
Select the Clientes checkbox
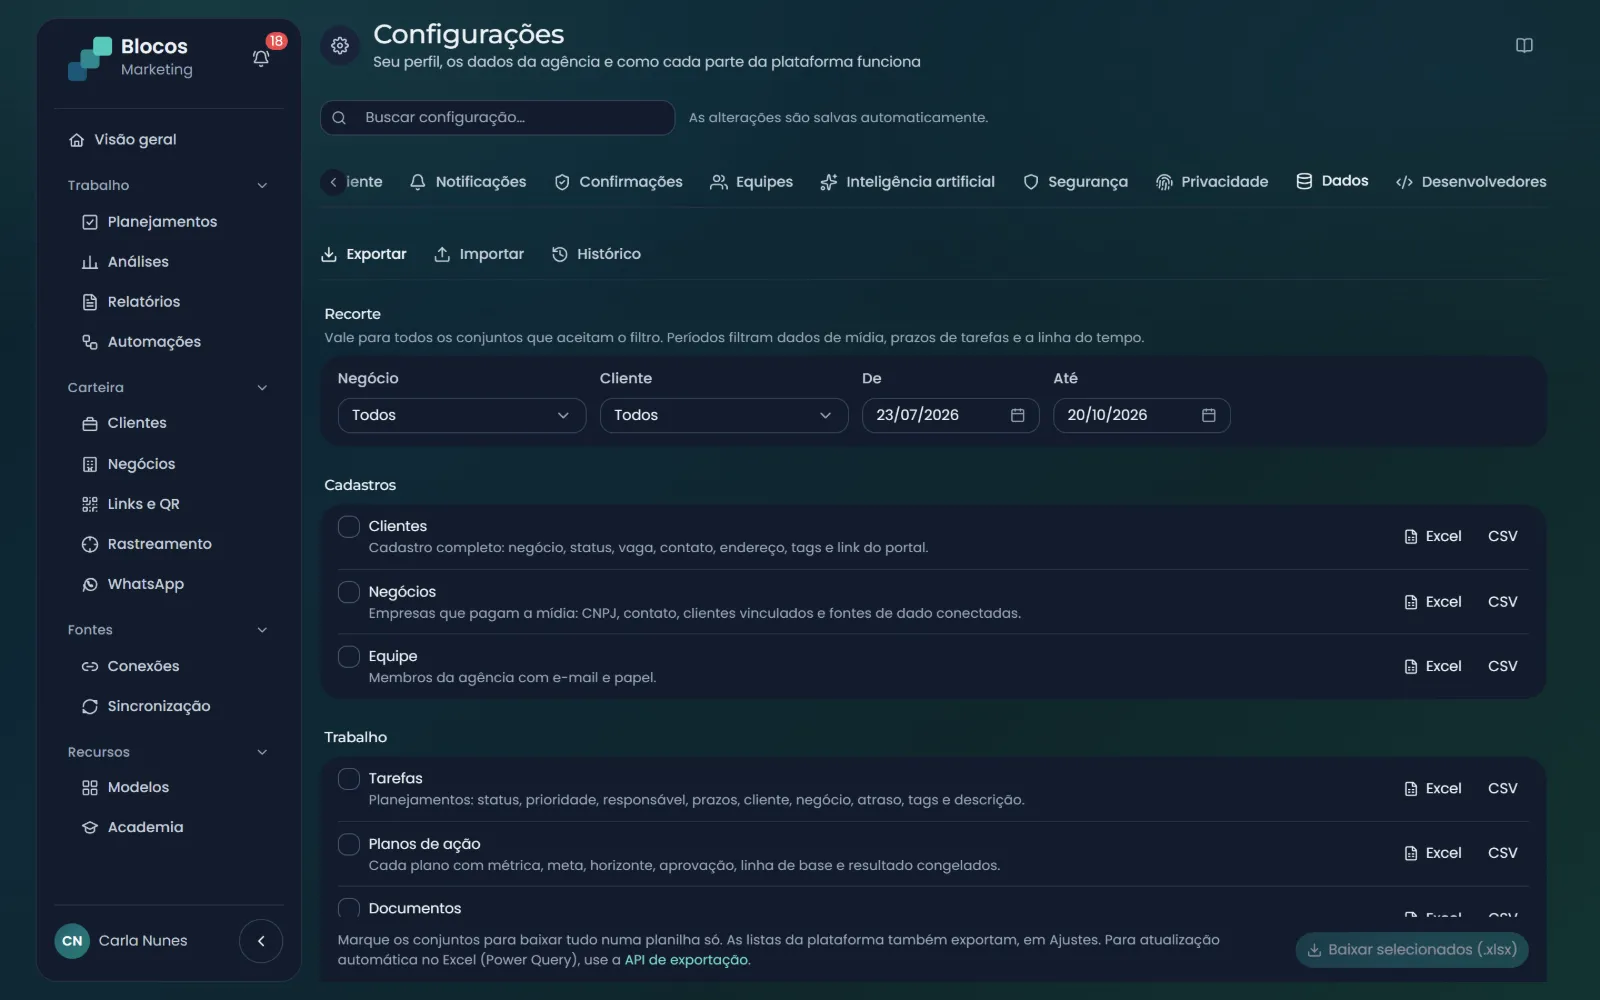(348, 526)
